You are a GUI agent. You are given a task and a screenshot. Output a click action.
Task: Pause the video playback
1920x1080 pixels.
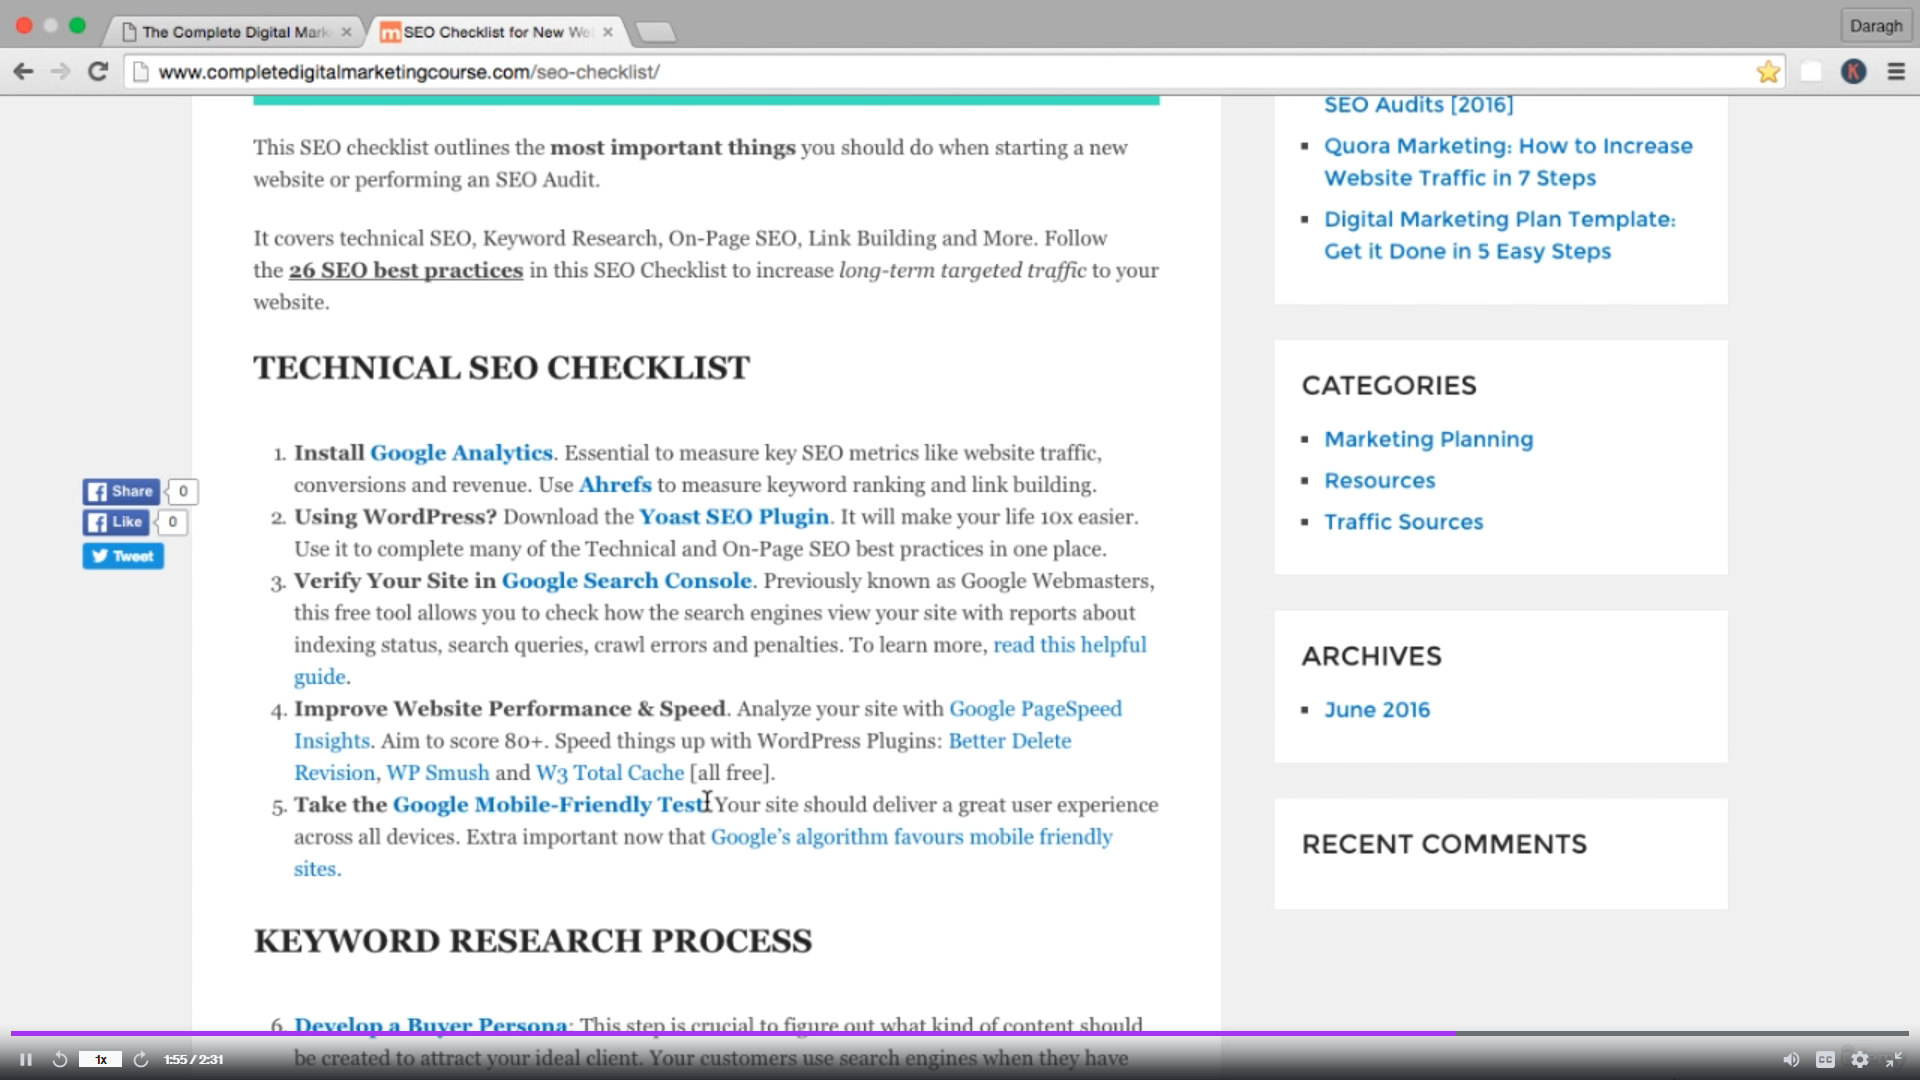[26, 1059]
